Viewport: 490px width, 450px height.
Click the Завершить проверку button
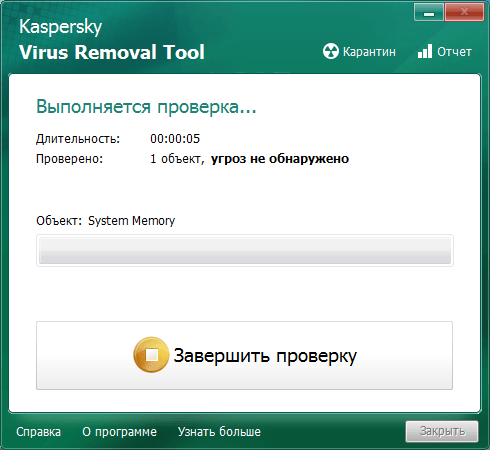coord(244,355)
